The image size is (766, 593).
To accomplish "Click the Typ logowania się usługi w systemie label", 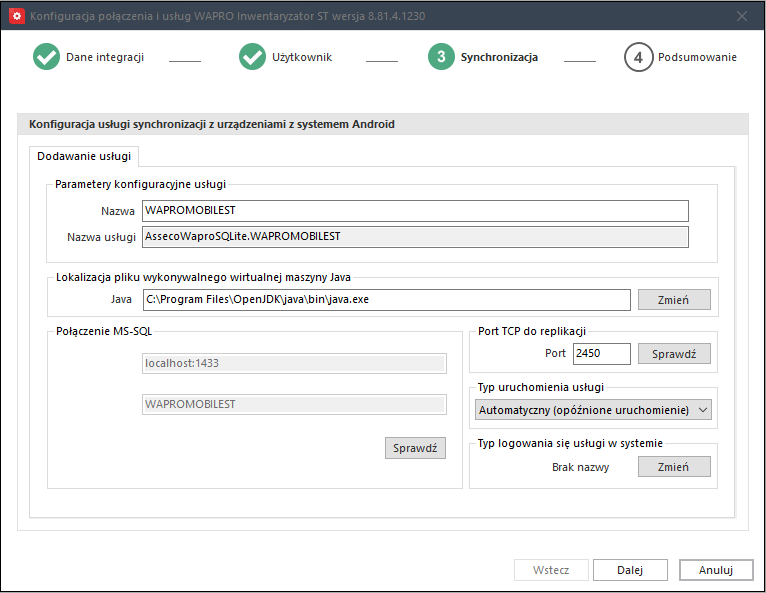I will point(570,443).
